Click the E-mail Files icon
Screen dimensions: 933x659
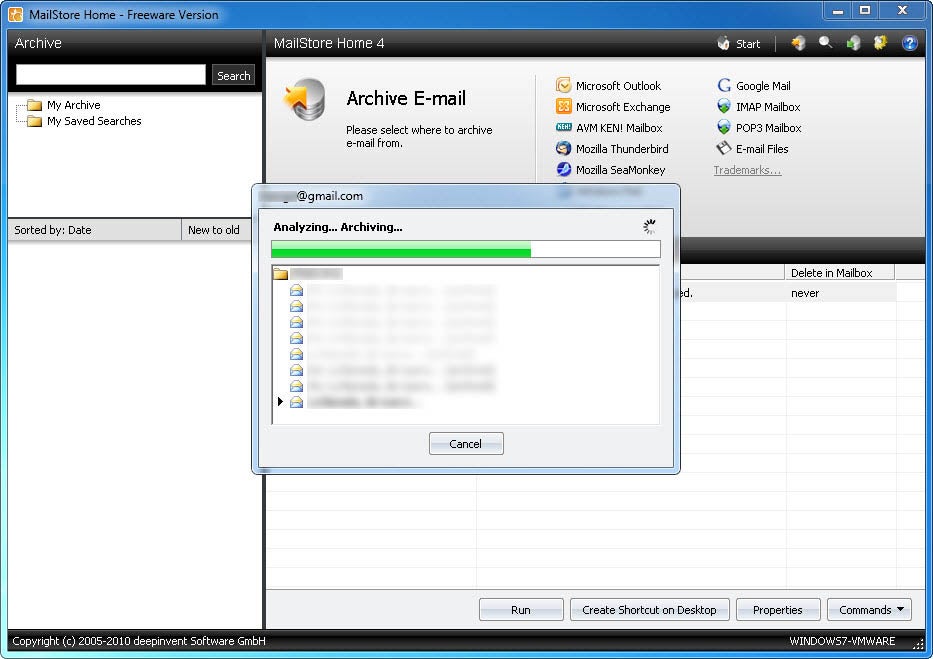click(724, 149)
